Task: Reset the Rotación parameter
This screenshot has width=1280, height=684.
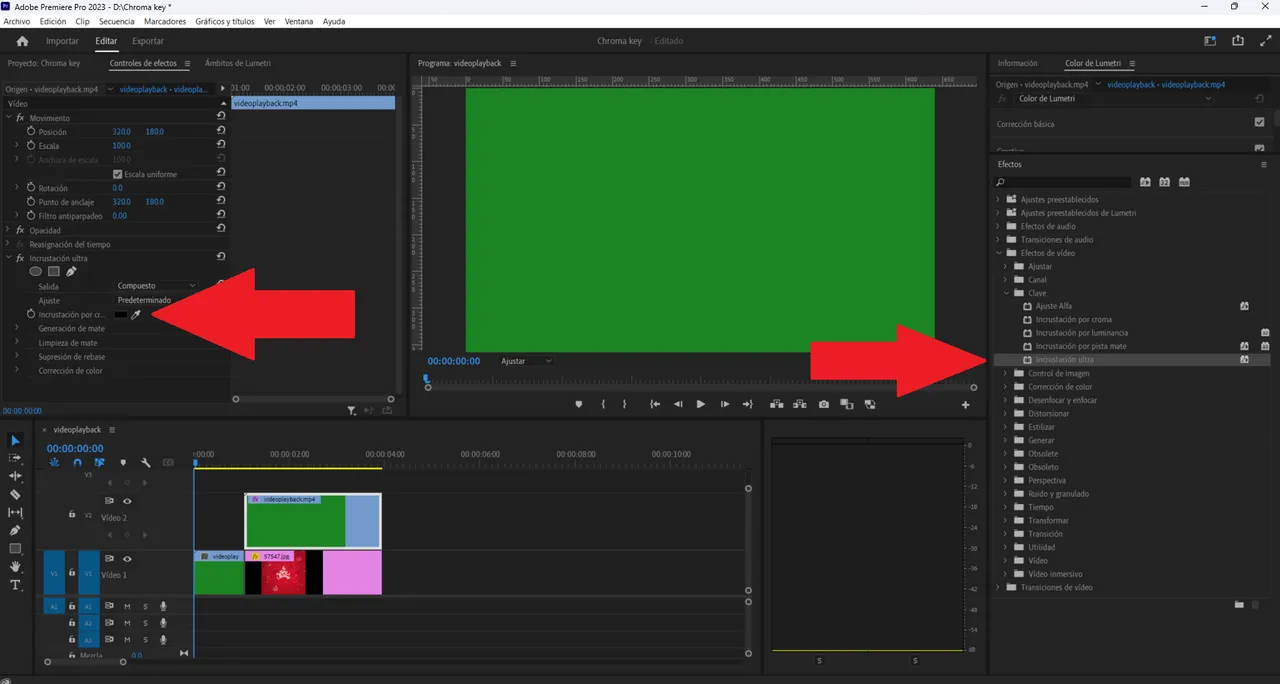Action: pos(221,187)
